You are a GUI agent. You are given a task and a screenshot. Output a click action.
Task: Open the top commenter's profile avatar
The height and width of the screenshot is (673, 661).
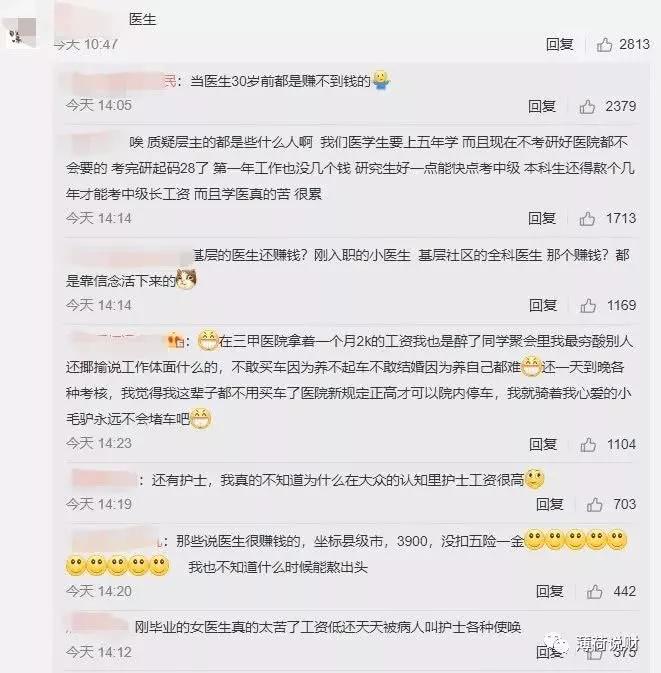tap(19, 33)
